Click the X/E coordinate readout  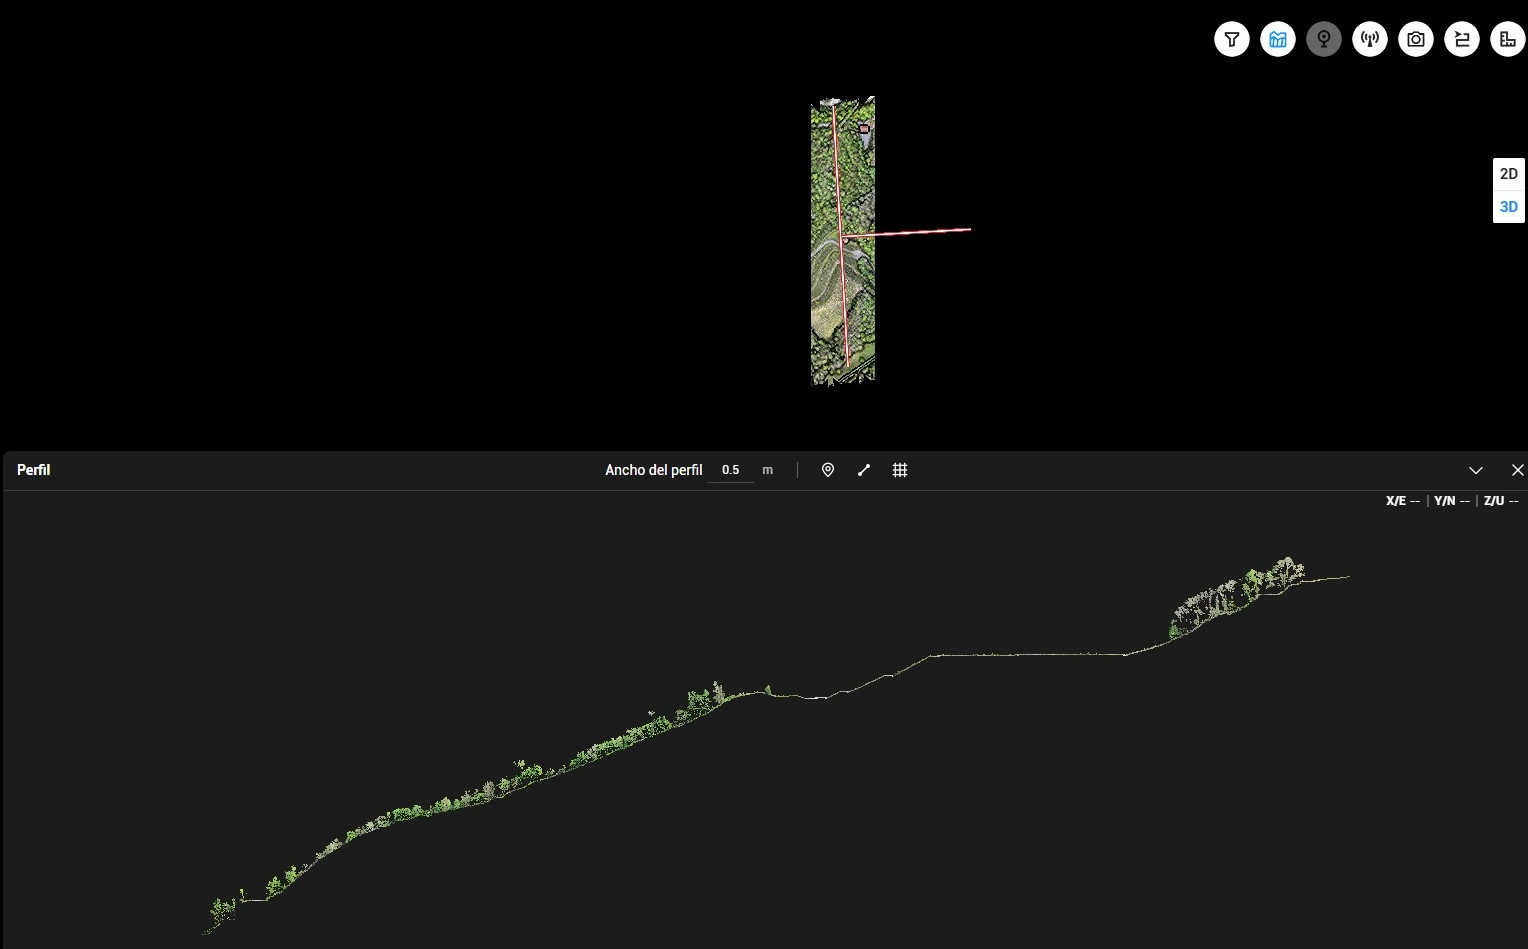(1403, 501)
